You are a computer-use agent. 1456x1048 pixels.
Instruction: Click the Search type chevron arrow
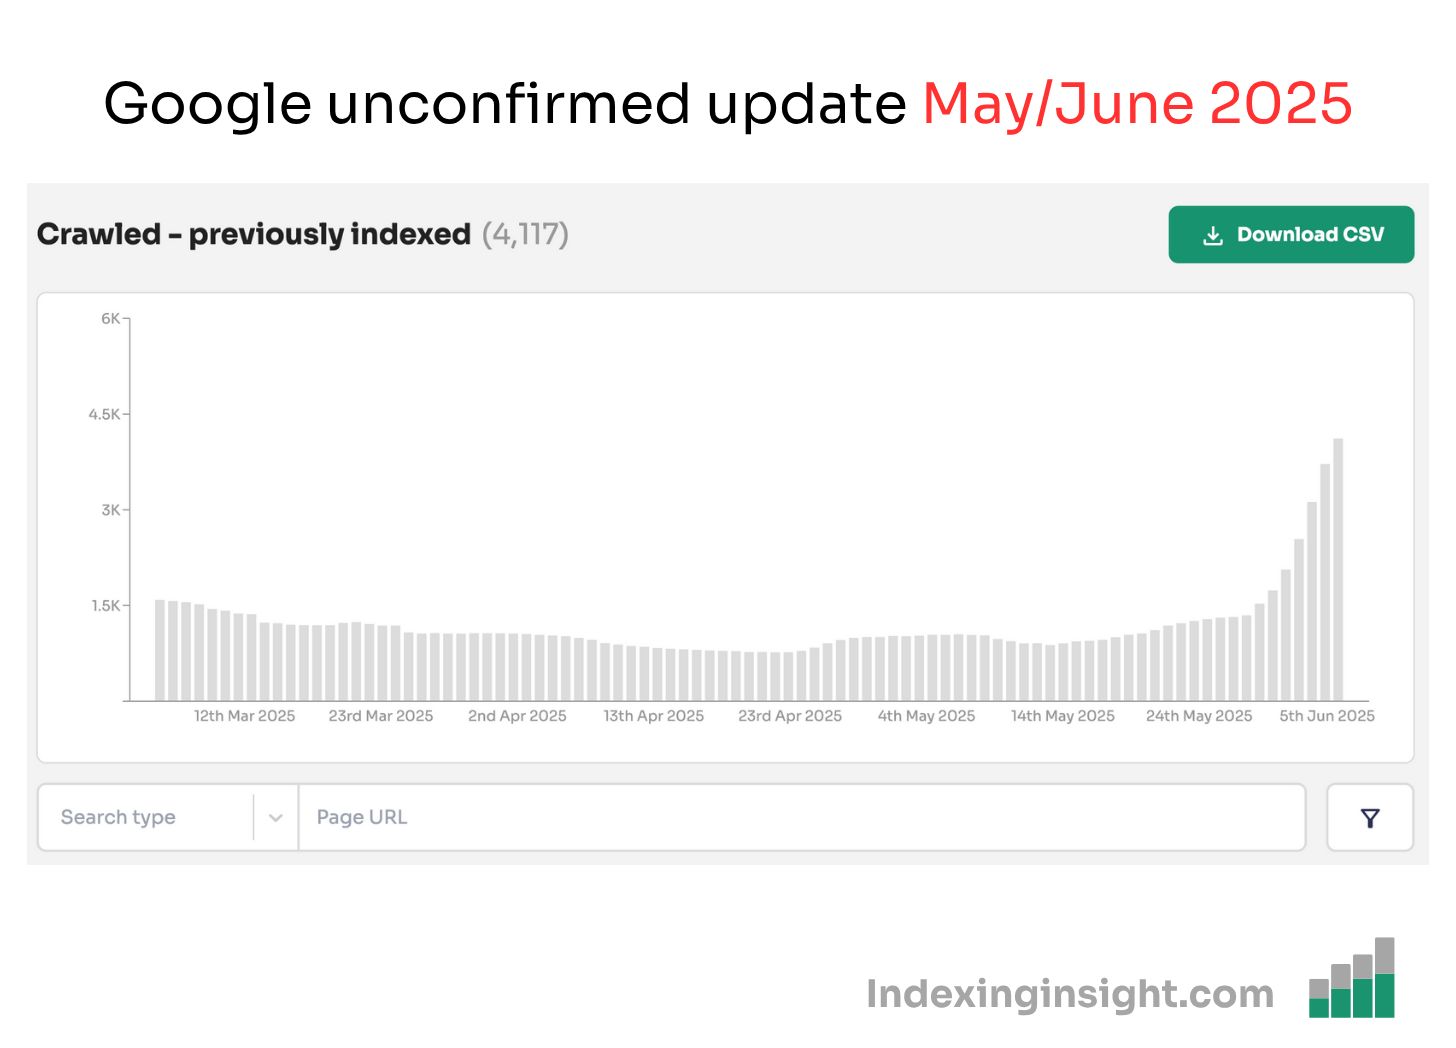(x=276, y=818)
